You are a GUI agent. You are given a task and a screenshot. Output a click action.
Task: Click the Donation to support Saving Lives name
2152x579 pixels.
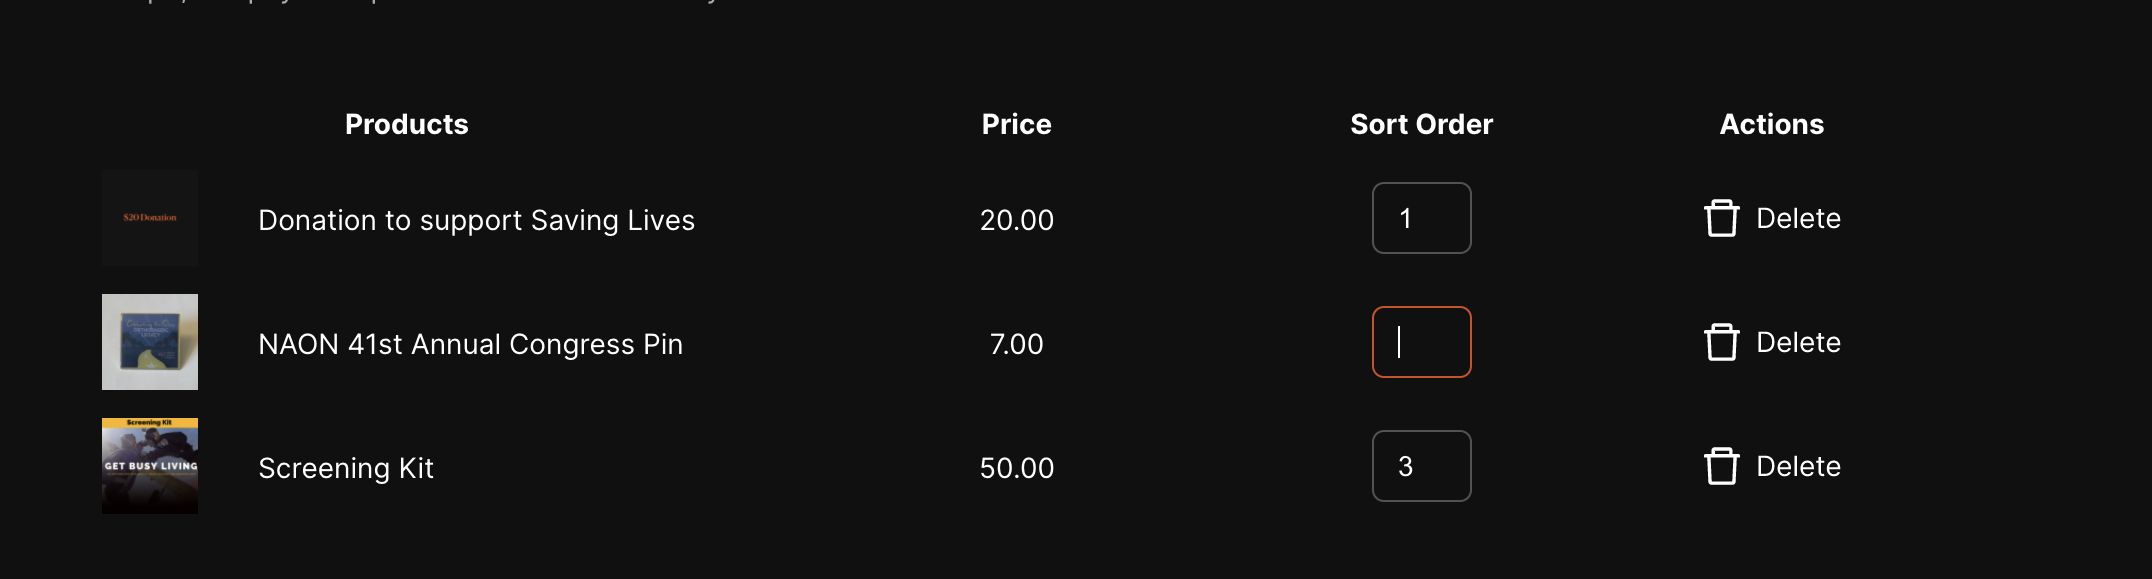(x=476, y=220)
